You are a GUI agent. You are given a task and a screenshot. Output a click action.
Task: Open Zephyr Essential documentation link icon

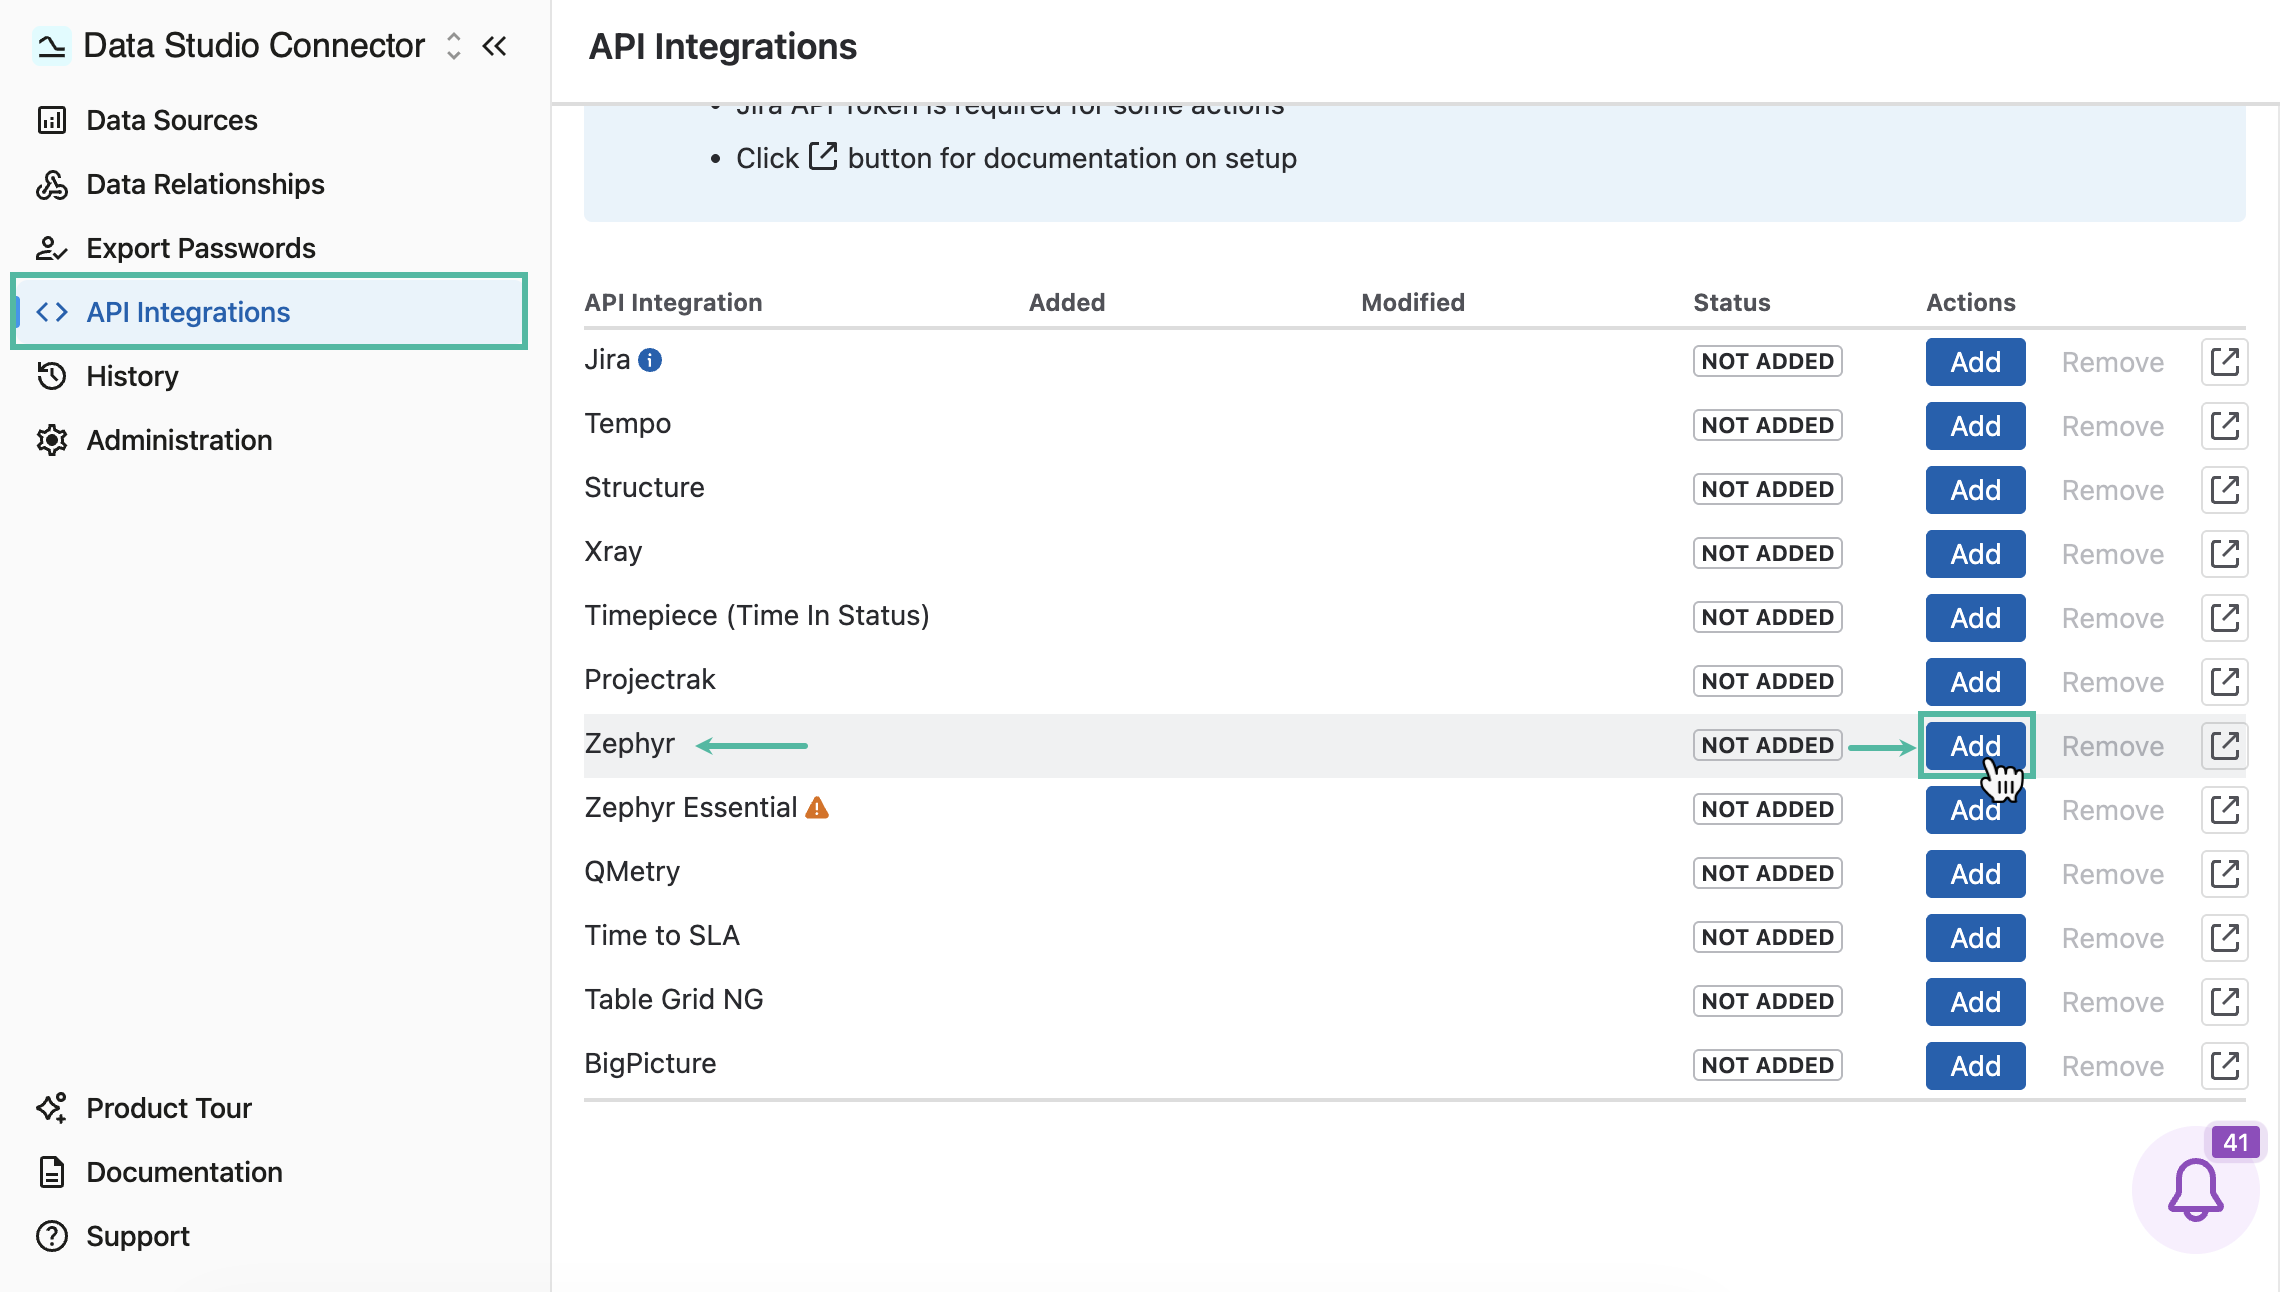point(2224,810)
